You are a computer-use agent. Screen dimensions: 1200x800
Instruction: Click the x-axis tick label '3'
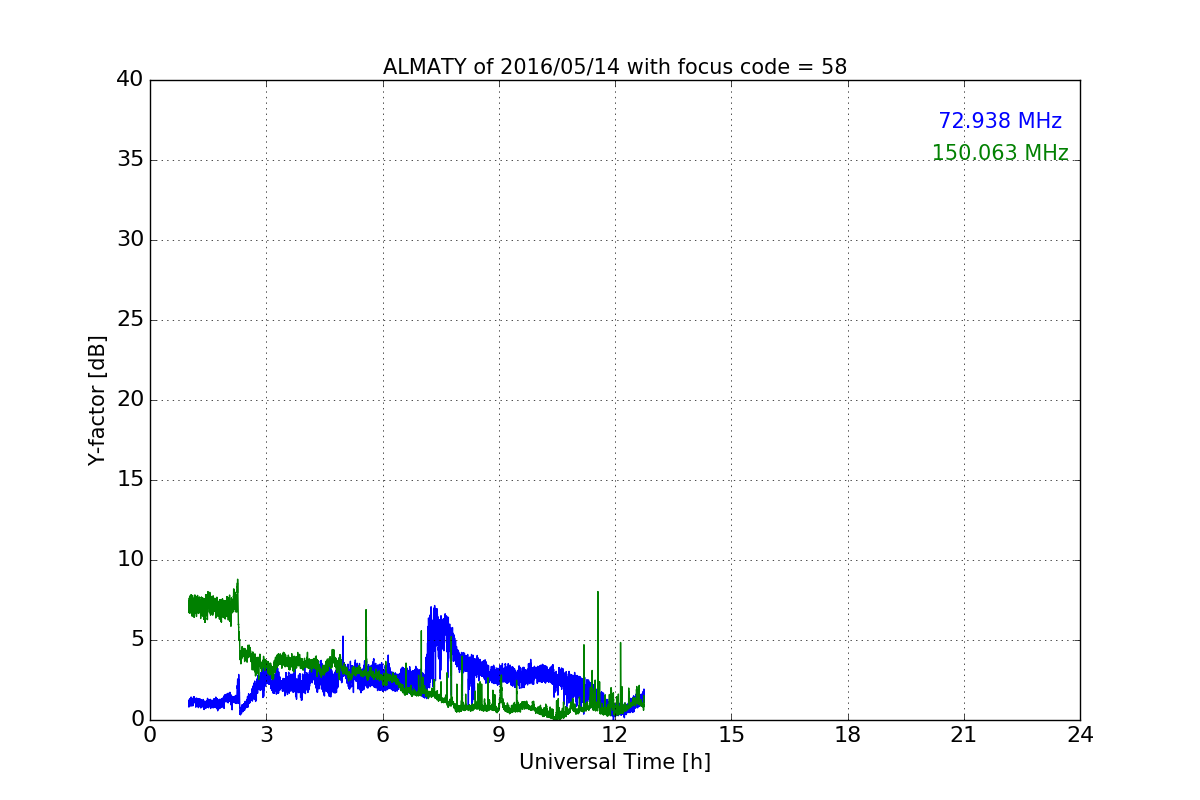266,734
